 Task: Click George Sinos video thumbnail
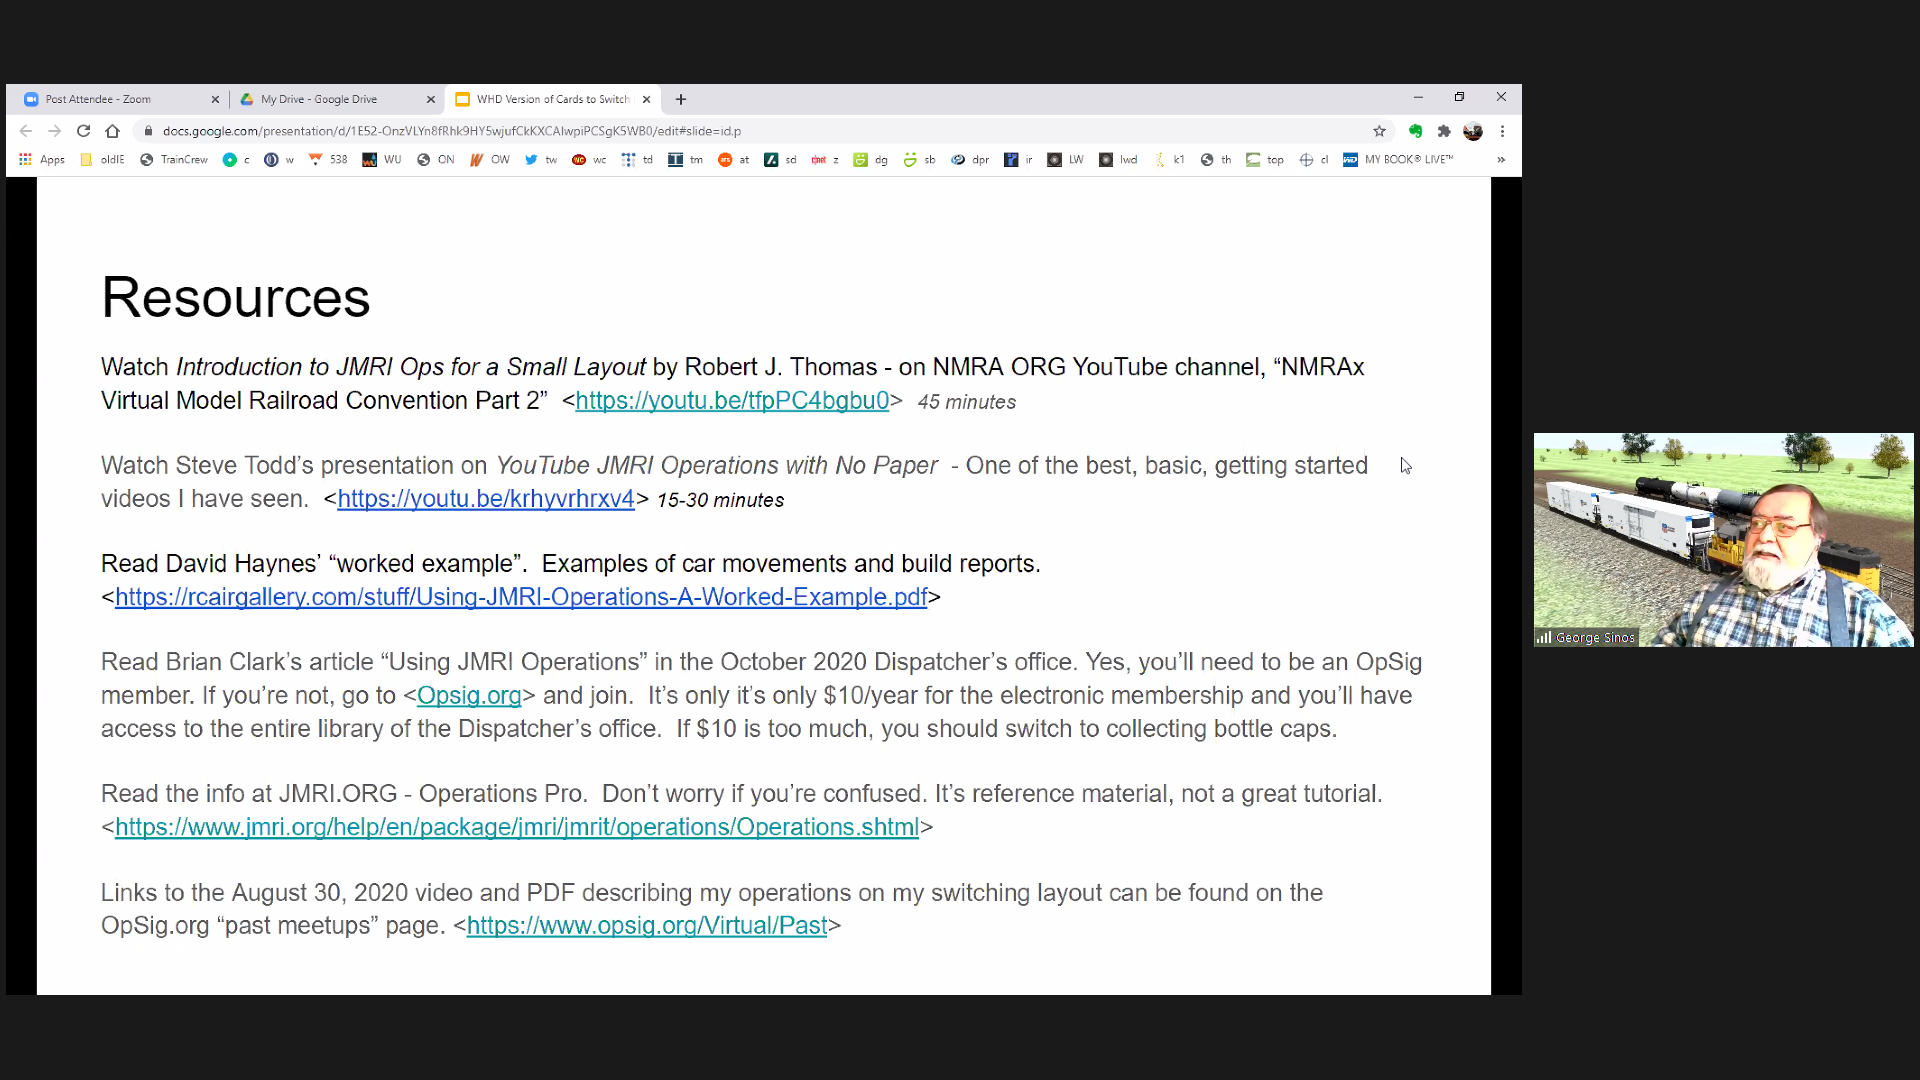tap(1723, 540)
